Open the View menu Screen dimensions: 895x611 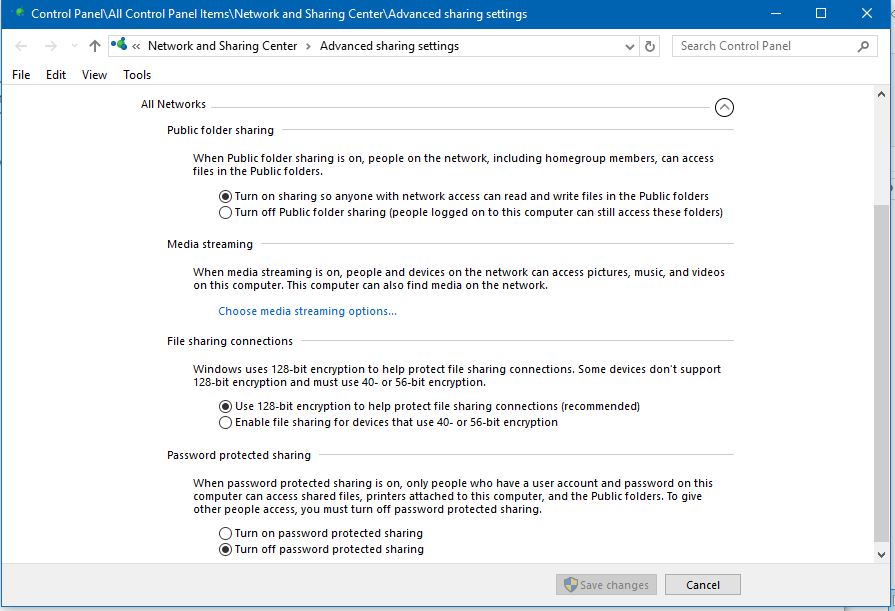[94, 75]
